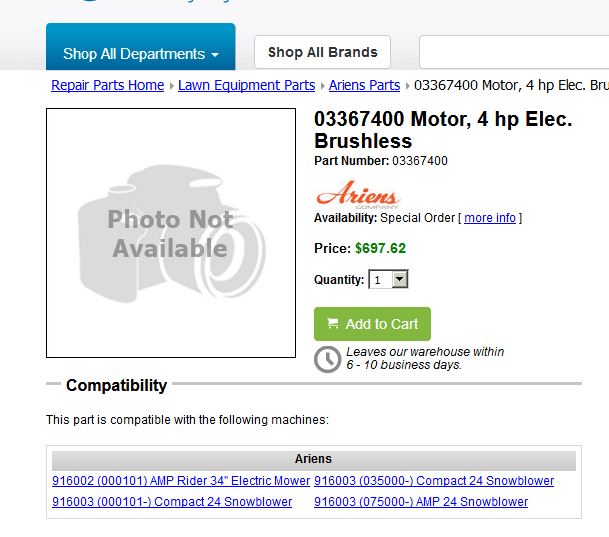Click the $697.62 price text

tap(380, 248)
